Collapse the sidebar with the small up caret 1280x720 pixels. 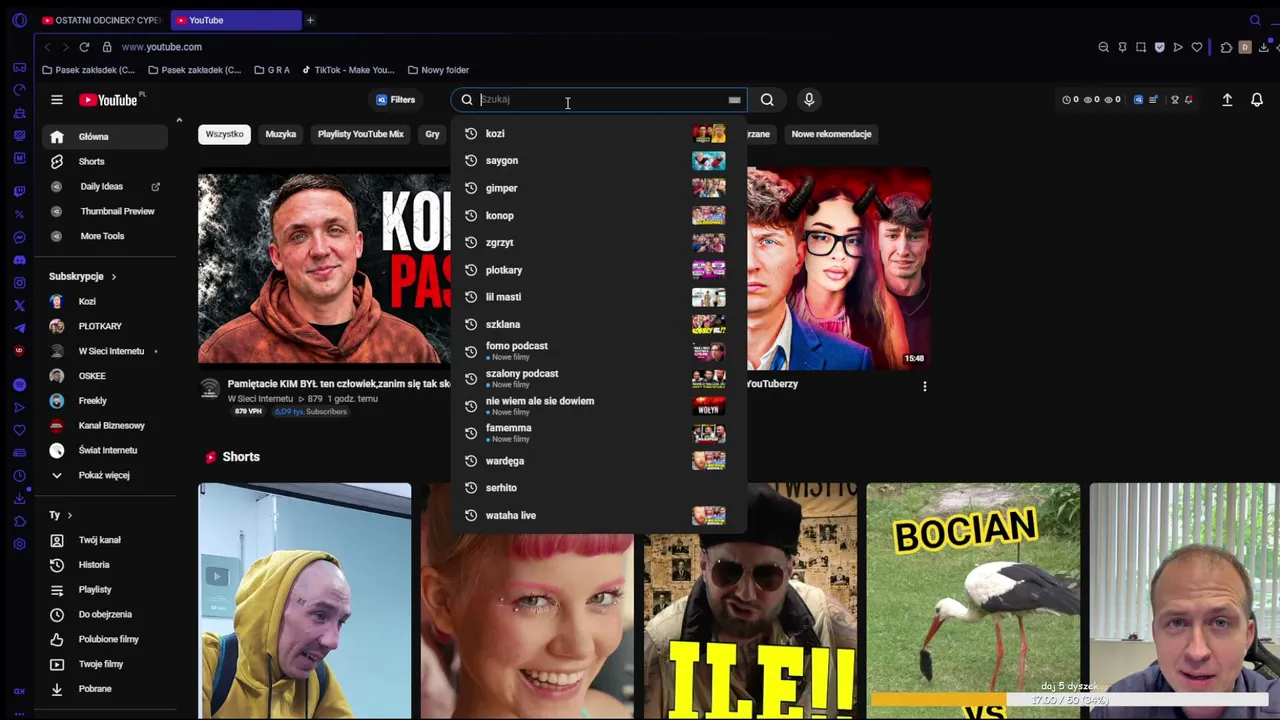click(x=179, y=121)
